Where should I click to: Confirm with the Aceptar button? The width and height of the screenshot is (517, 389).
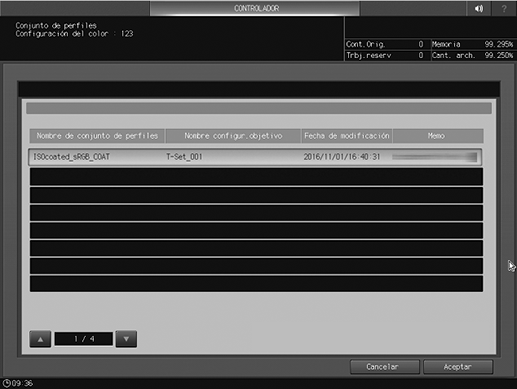[458, 367]
